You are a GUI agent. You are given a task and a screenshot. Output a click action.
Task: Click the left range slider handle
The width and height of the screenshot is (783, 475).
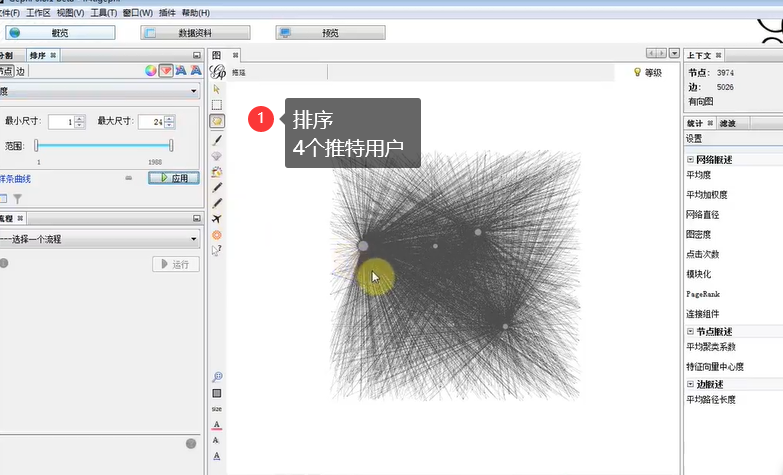click(36, 145)
